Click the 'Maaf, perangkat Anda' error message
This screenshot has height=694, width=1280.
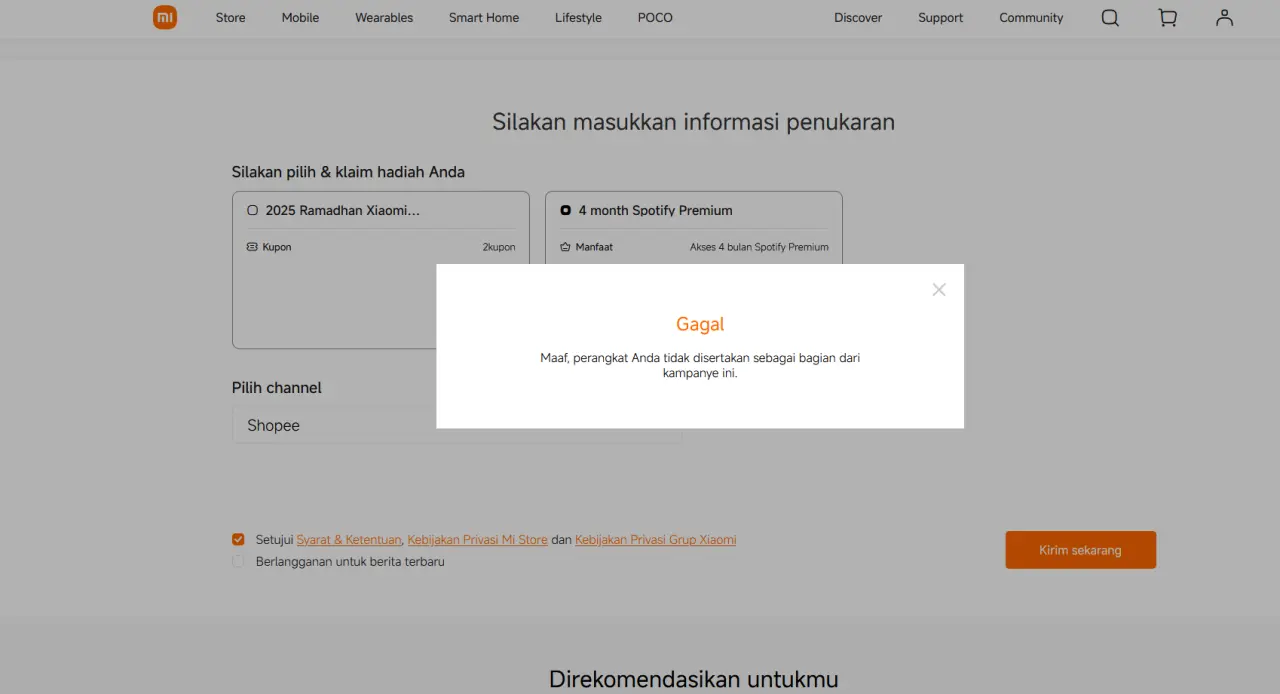(x=700, y=365)
